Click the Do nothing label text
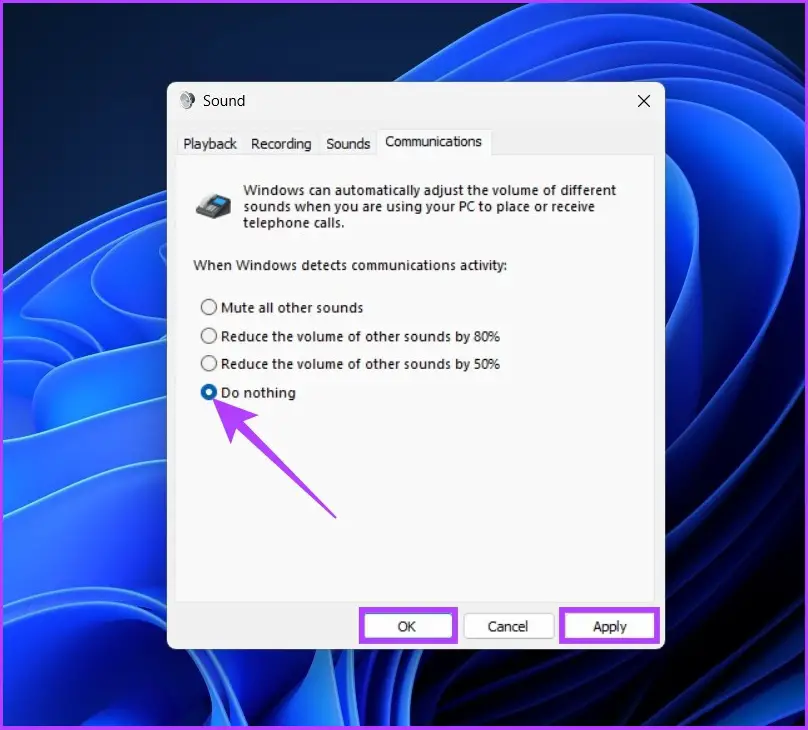 point(258,393)
